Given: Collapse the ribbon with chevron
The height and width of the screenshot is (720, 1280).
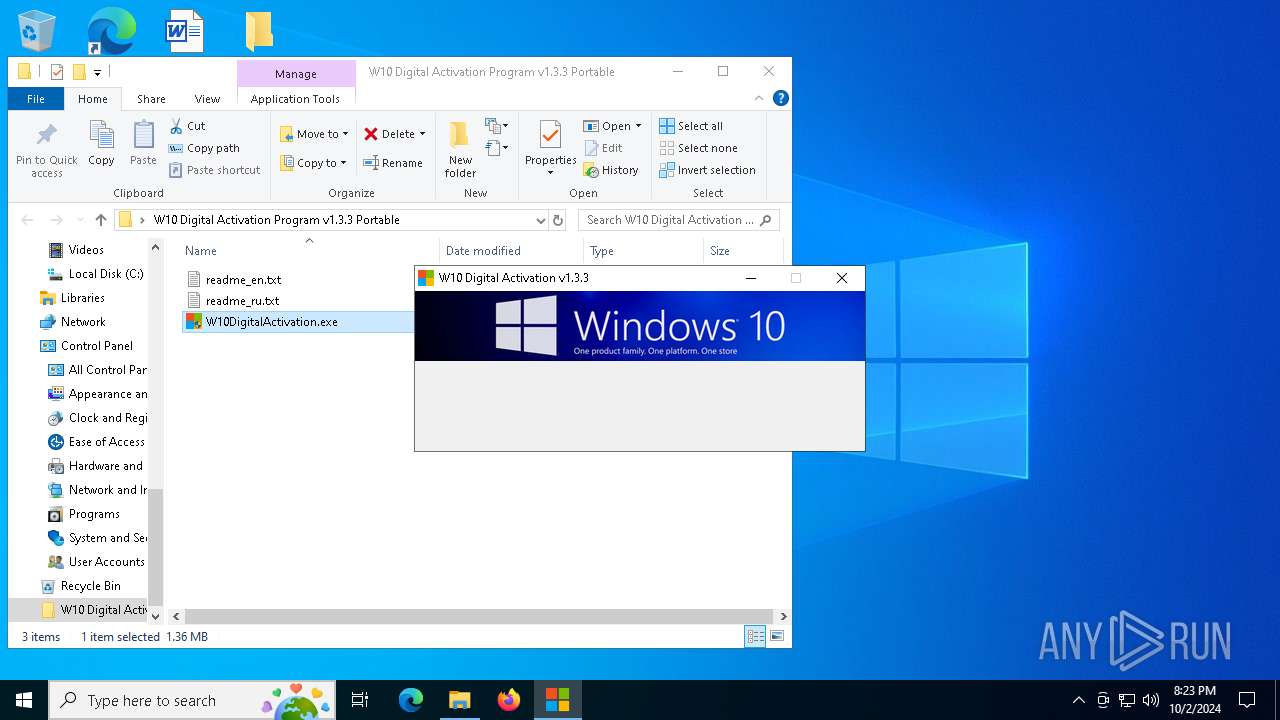Looking at the screenshot, I should tap(759, 98).
